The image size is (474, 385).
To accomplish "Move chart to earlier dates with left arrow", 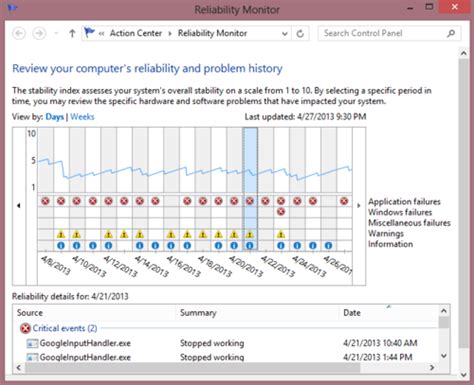I will [19, 206].
